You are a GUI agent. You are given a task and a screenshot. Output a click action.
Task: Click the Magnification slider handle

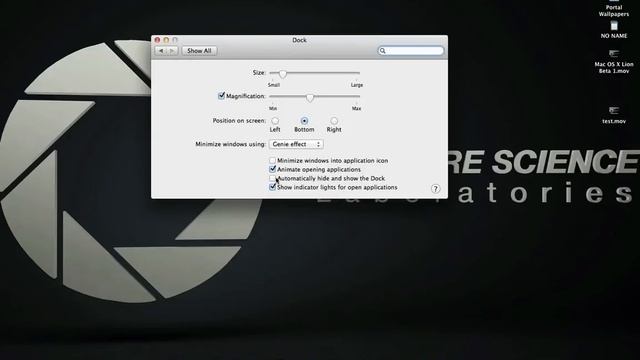click(x=310, y=98)
